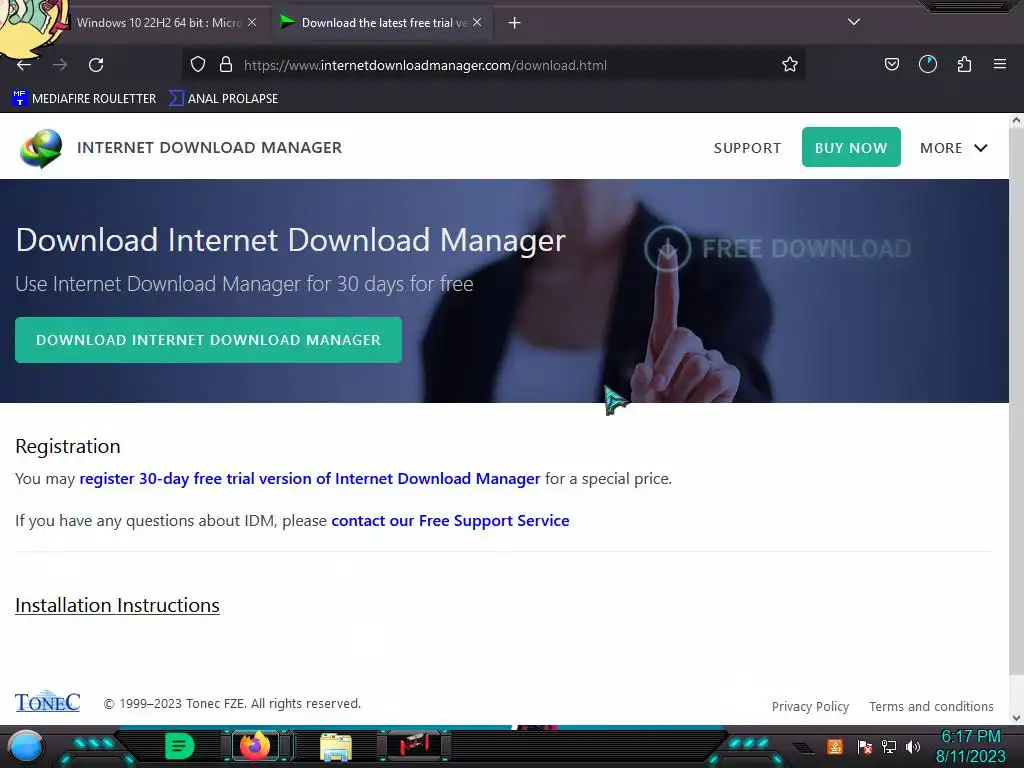Viewport: 1024px width, 768px height.
Task: Open the Start orb on taskbar
Action: (26, 747)
